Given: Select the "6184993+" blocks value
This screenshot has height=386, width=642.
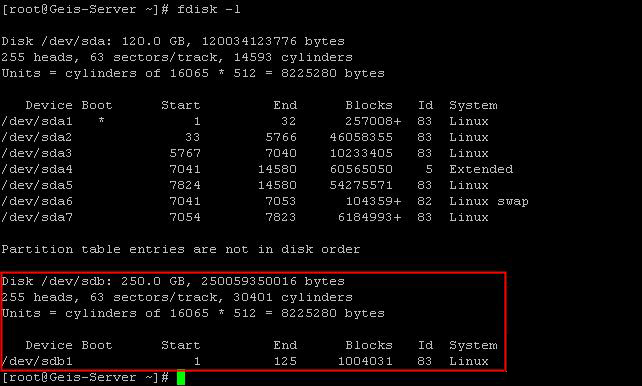Looking at the screenshot, I should pyautogui.click(x=369, y=217).
